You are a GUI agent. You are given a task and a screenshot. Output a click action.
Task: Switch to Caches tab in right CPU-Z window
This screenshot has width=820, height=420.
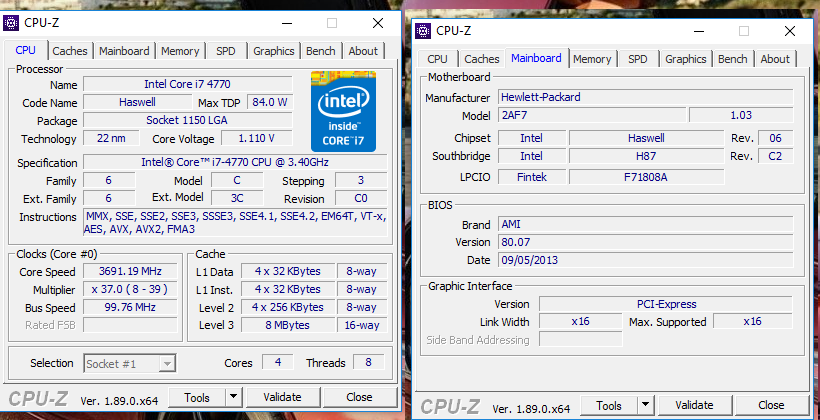coord(482,59)
